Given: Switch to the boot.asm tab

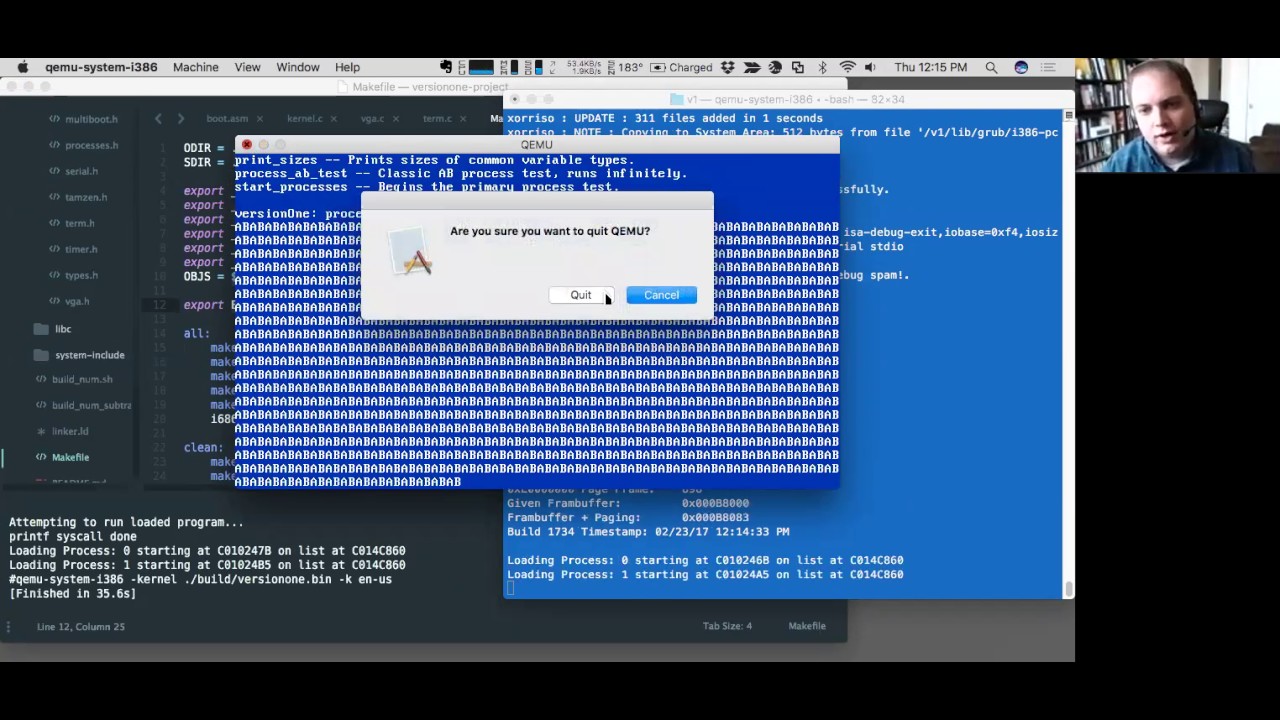Looking at the screenshot, I should [x=227, y=118].
